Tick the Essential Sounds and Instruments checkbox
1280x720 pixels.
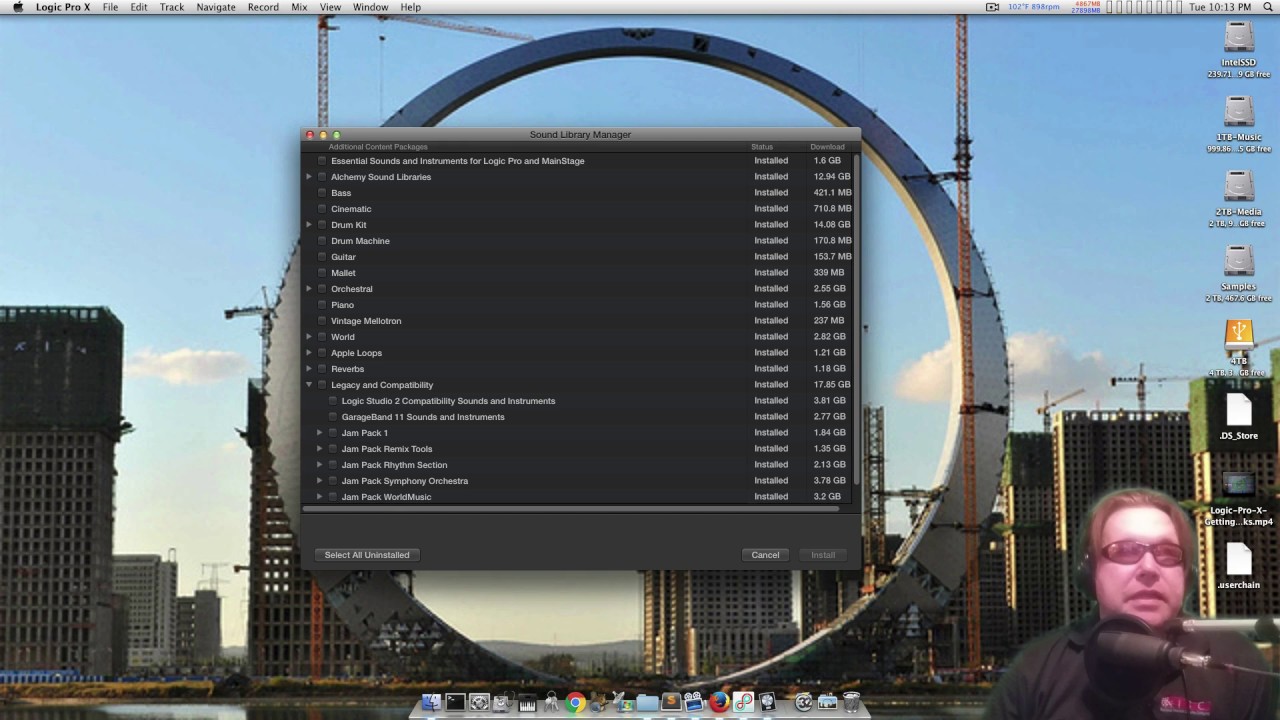click(322, 161)
